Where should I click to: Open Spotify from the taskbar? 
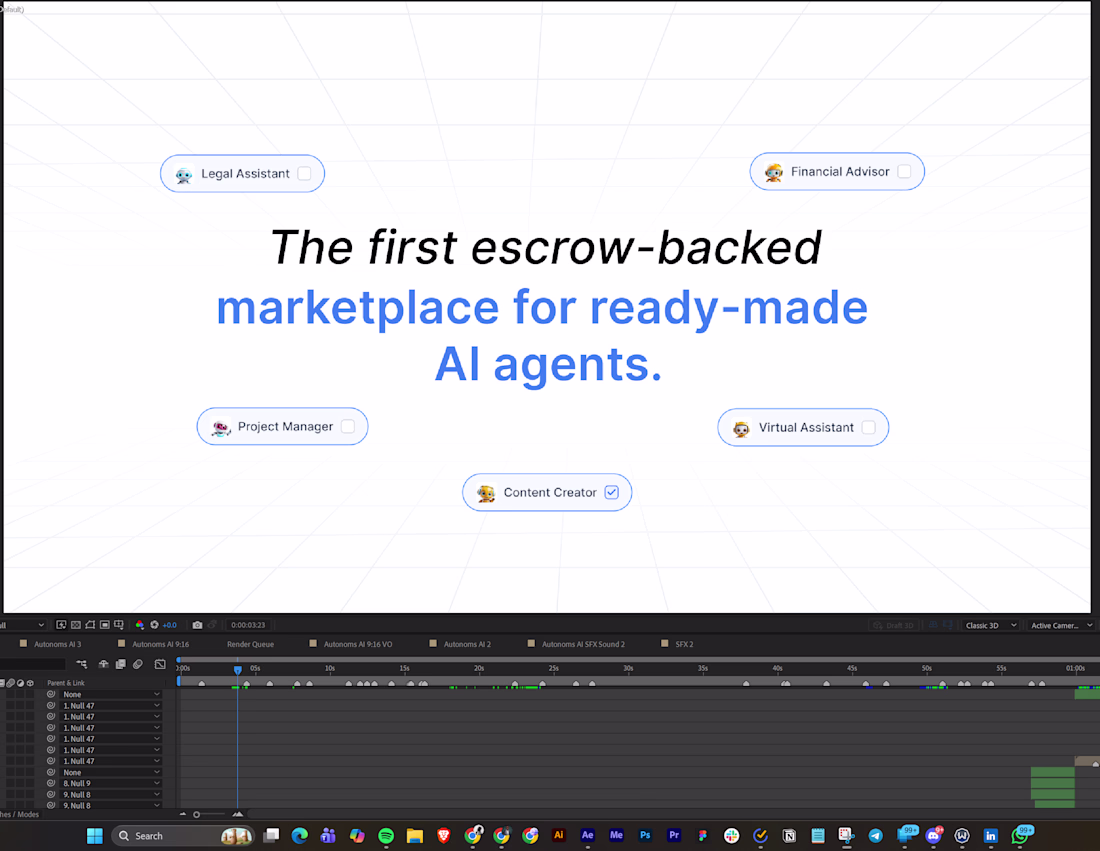tap(386, 836)
